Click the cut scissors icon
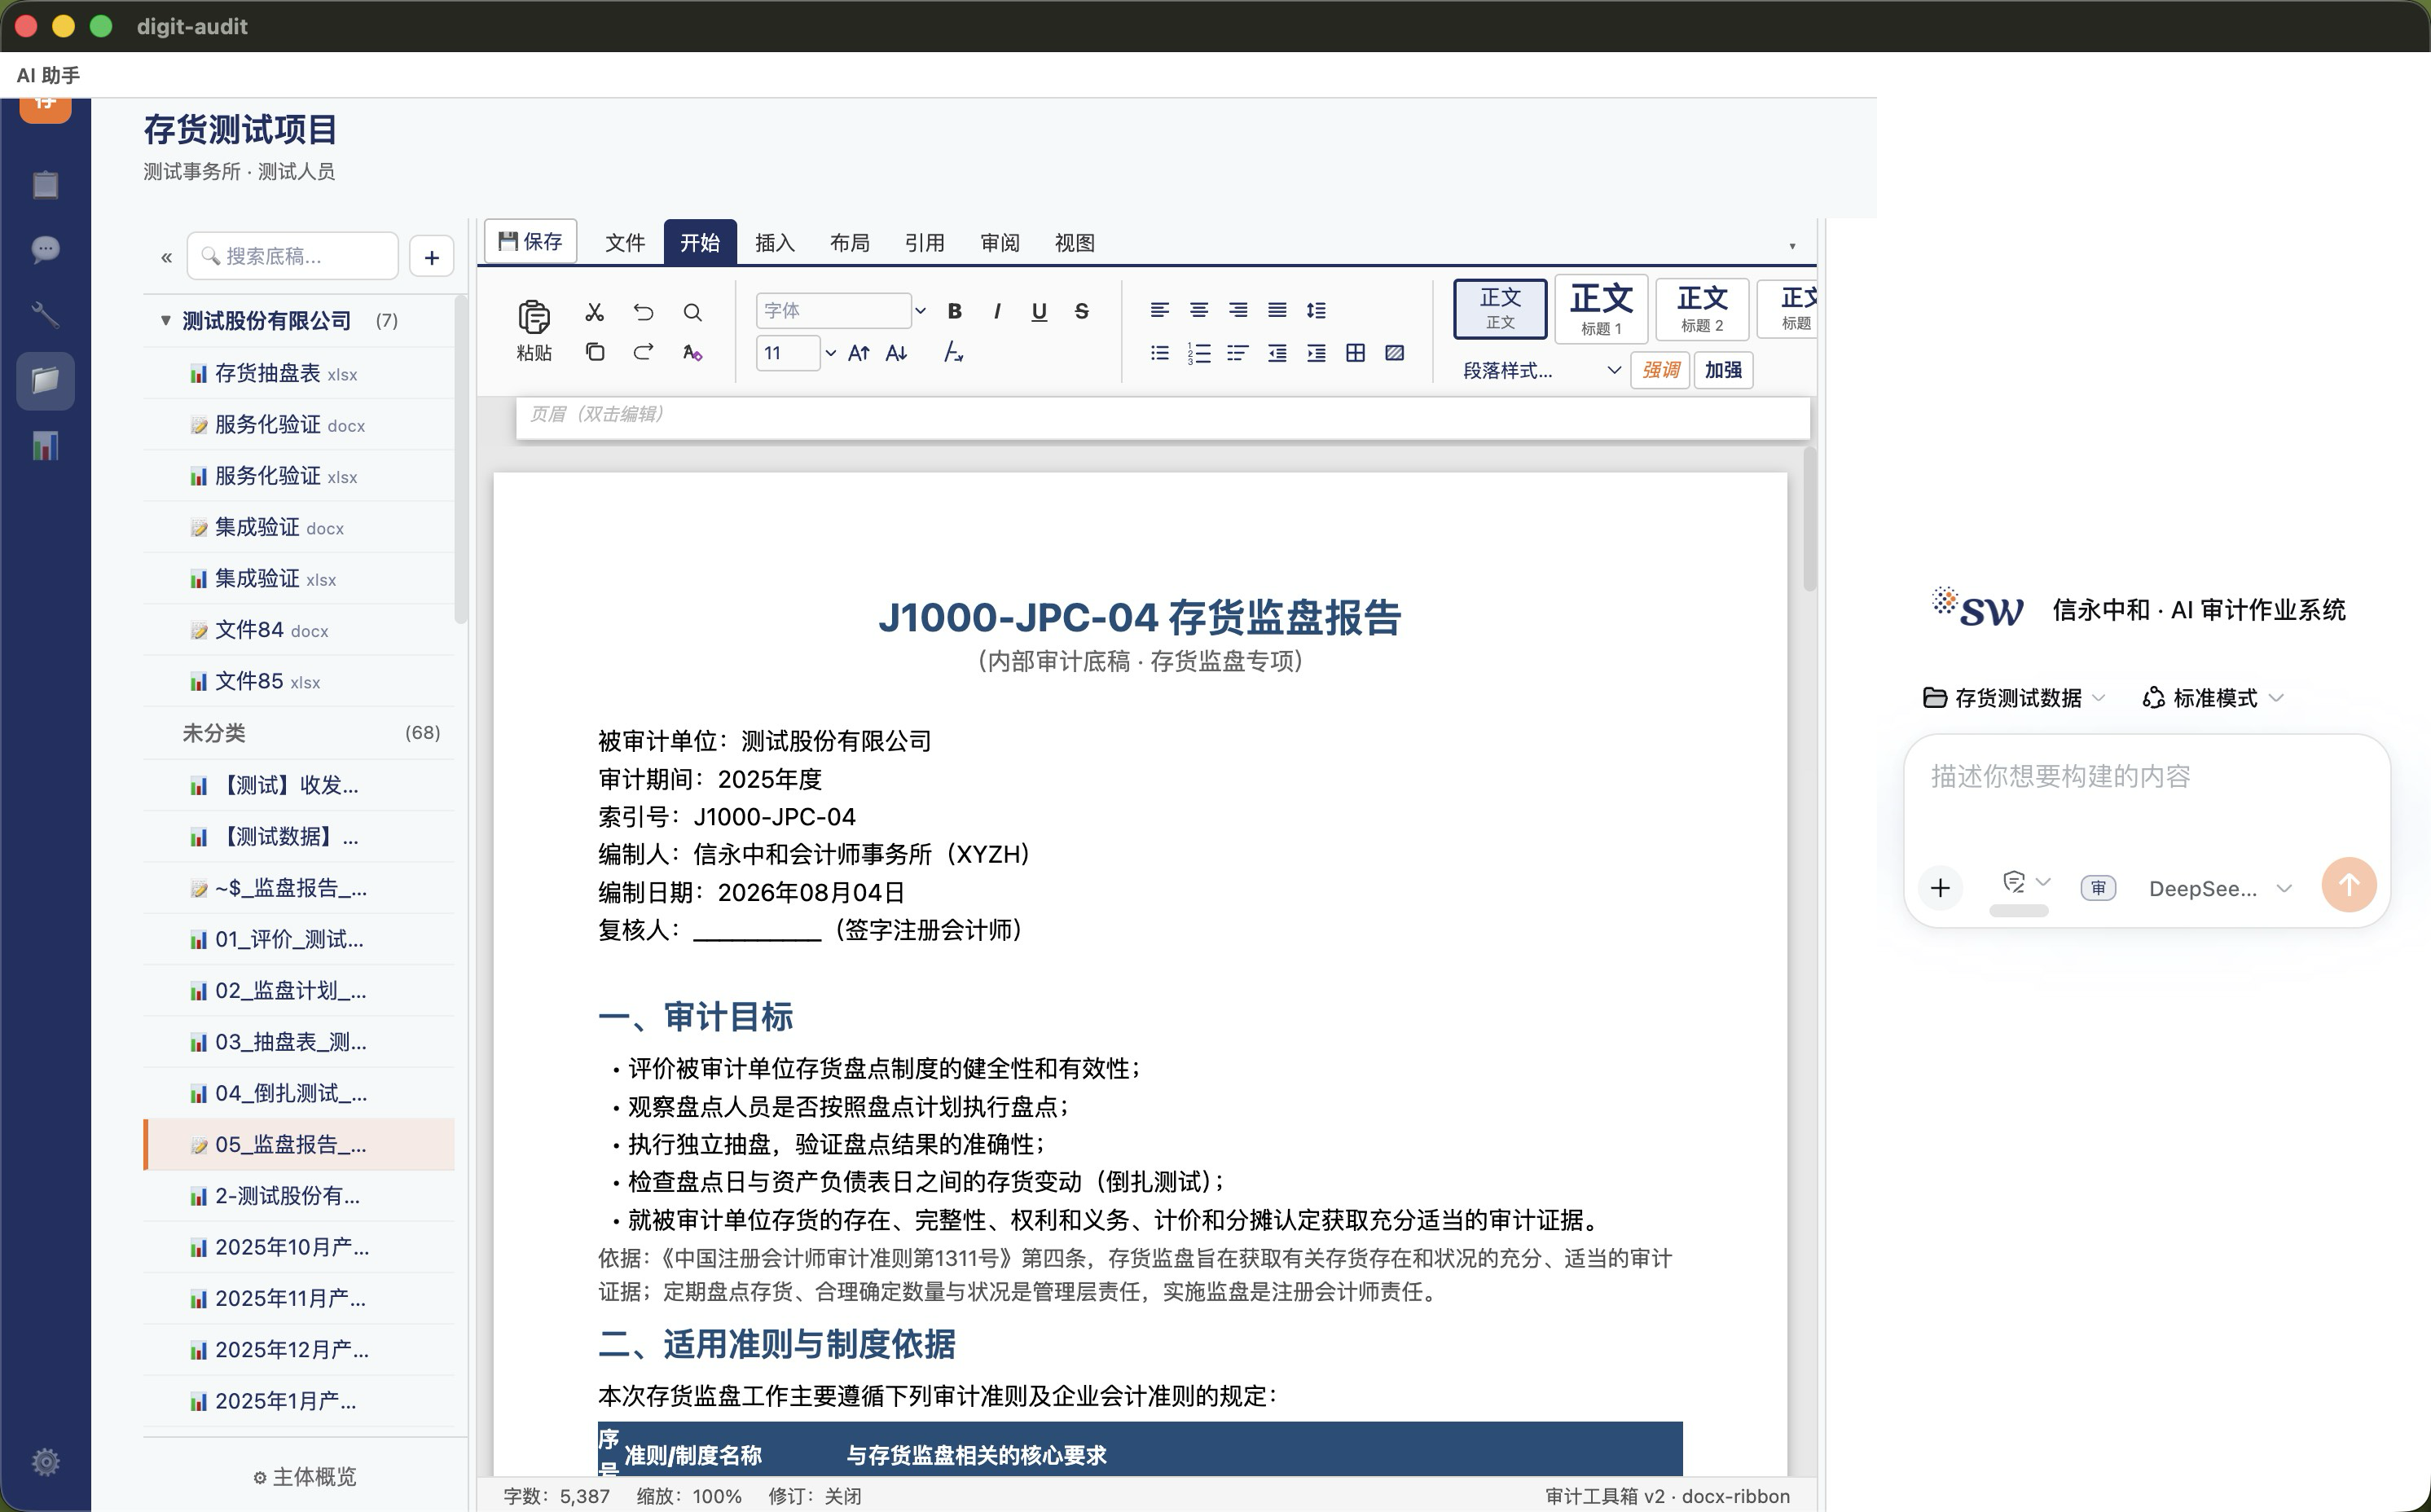 [594, 312]
